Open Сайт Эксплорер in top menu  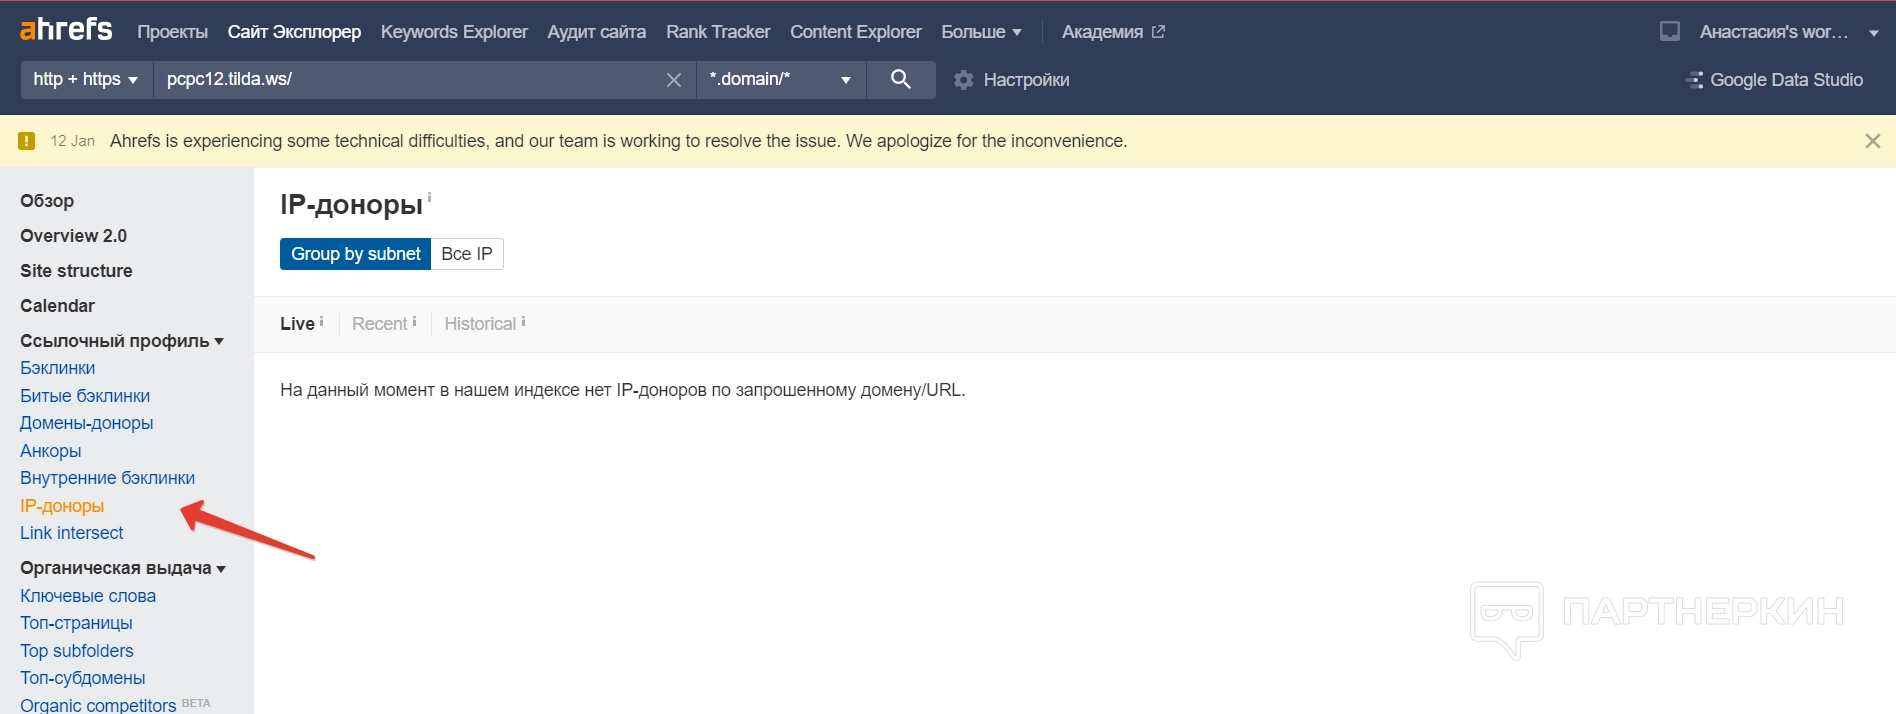pyautogui.click(x=294, y=32)
